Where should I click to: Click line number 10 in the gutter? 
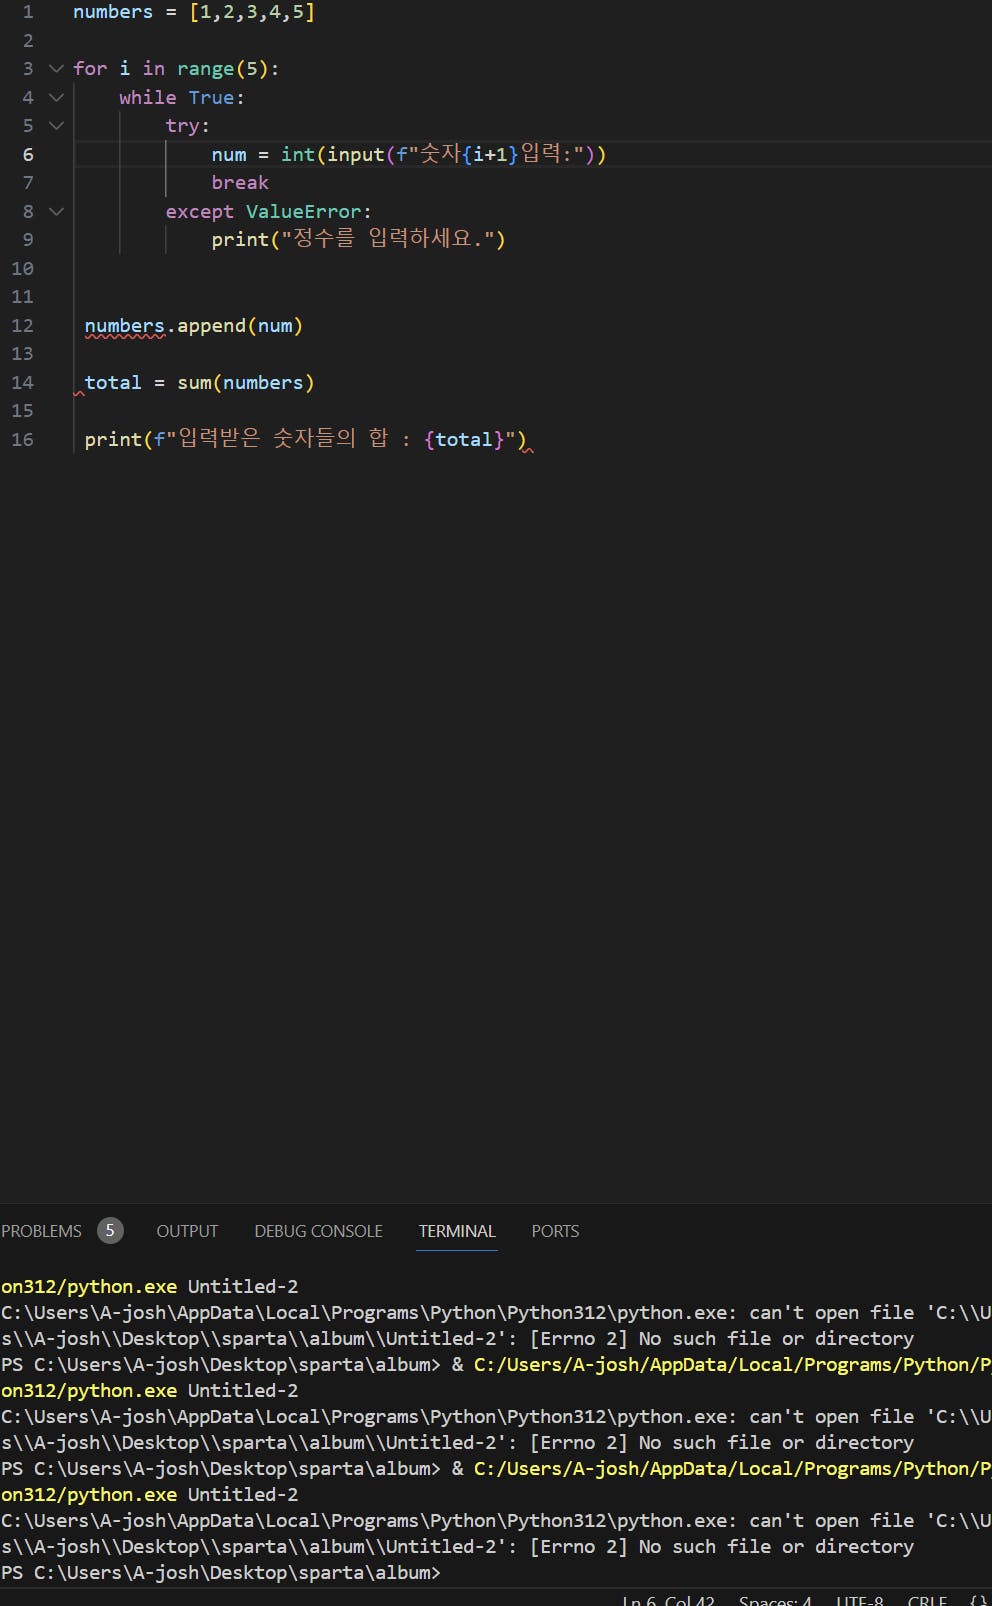click(22, 269)
